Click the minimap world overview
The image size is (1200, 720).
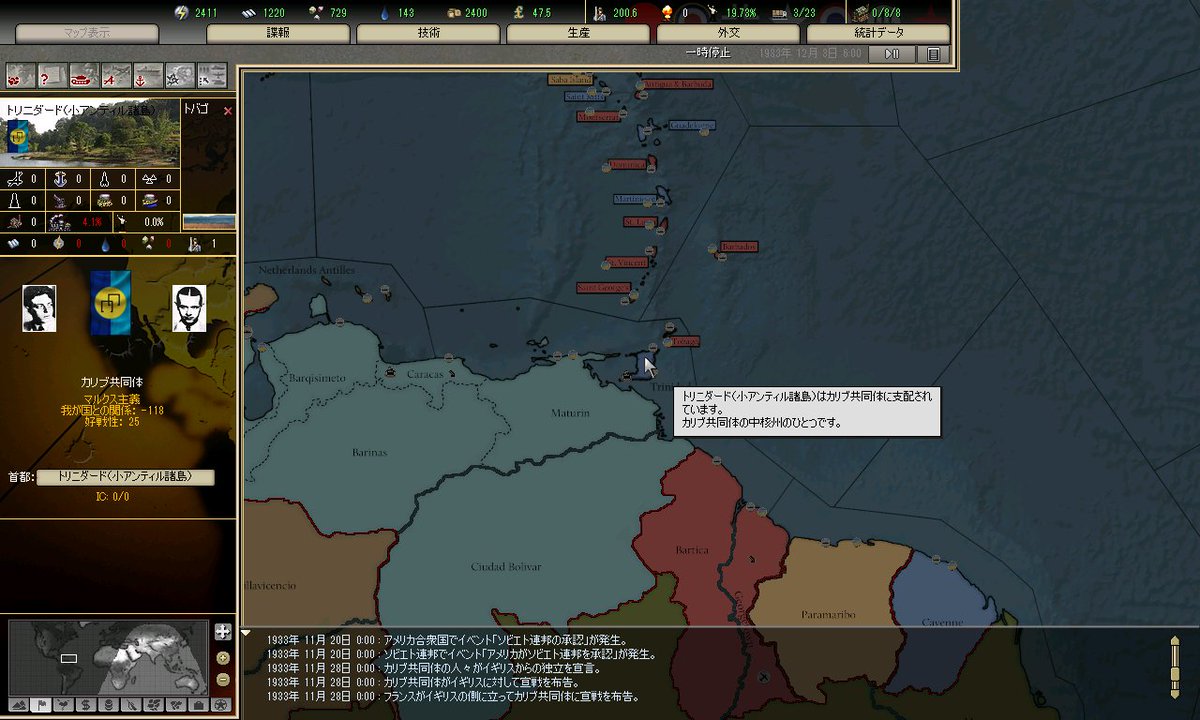click(x=107, y=656)
